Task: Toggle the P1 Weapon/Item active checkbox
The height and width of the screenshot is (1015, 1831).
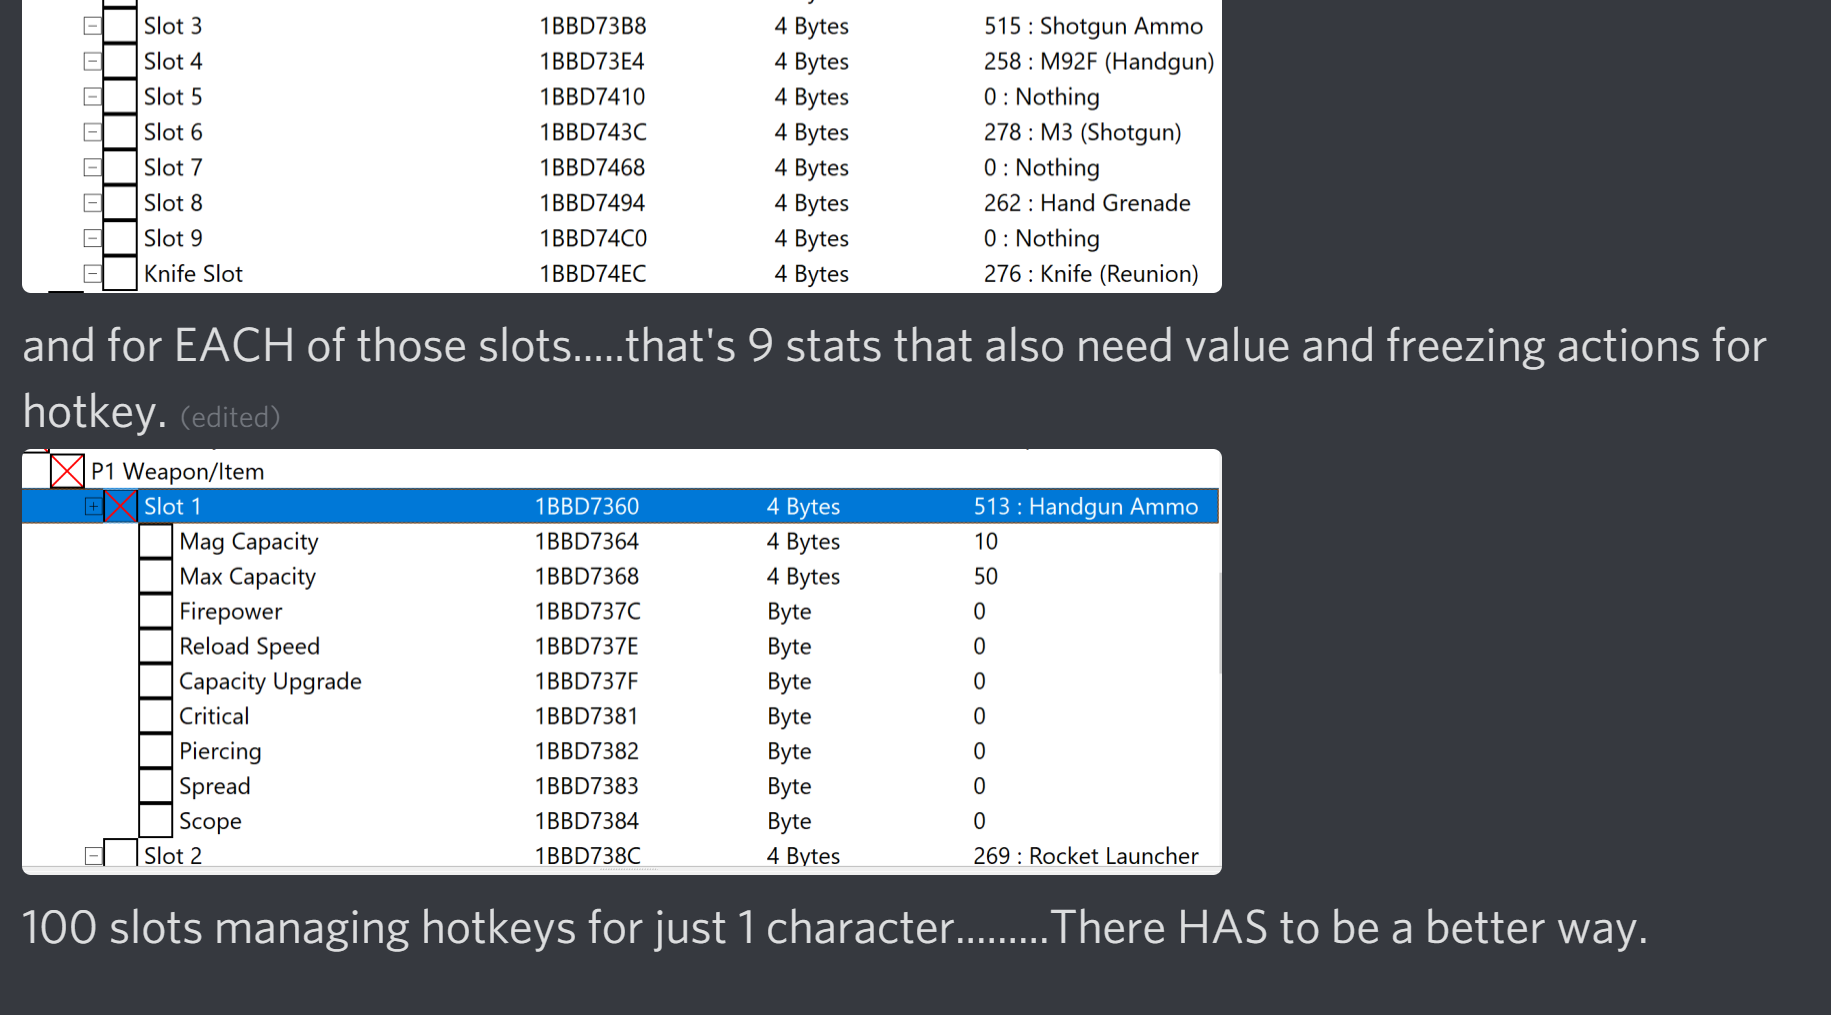Action: click(67, 471)
